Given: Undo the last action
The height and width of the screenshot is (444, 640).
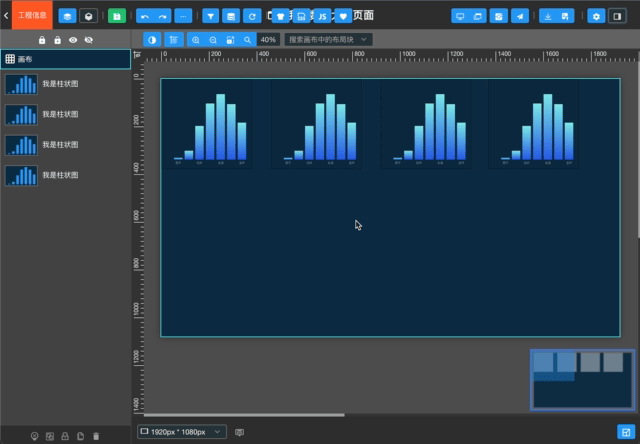Looking at the screenshot, I should coord(144,16).
